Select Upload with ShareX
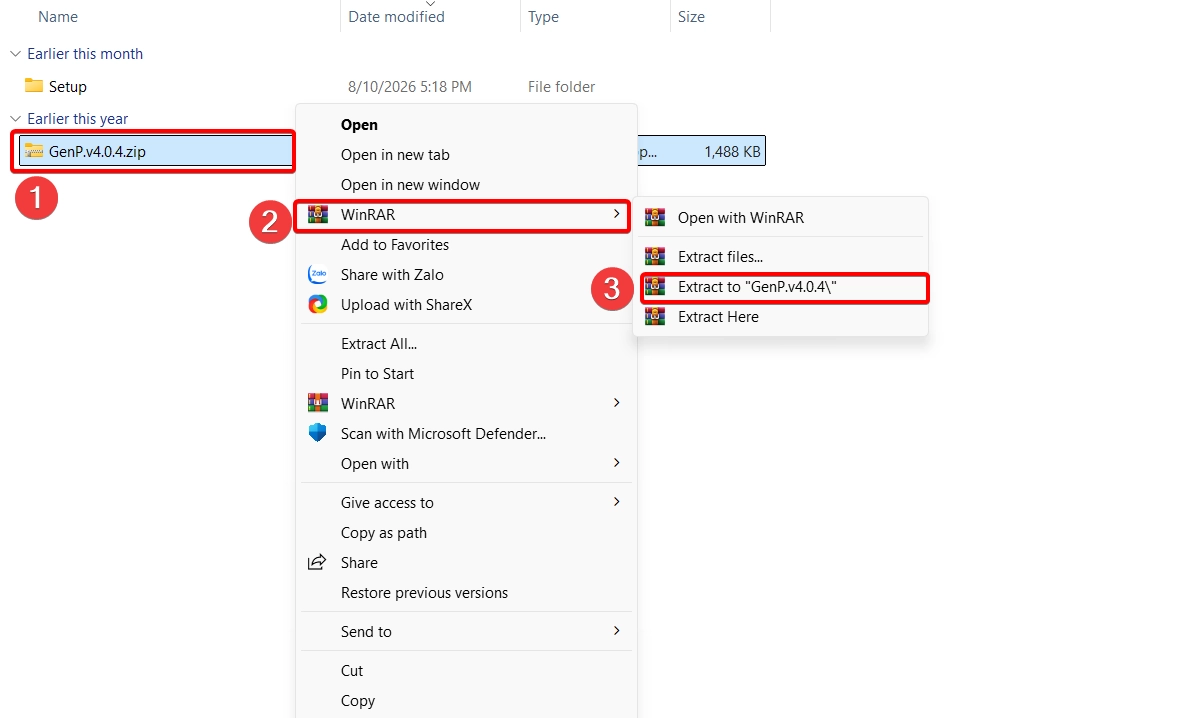The height and width of the screenshot is (718, 1202). pyautogui.click(x=406, y=305)
